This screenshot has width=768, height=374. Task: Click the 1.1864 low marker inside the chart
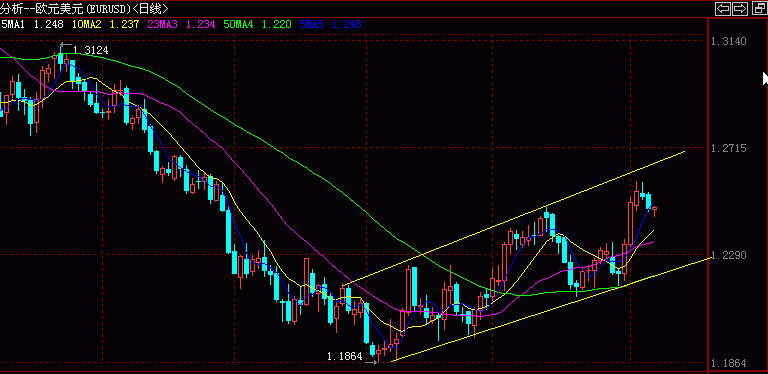point(344,356)
